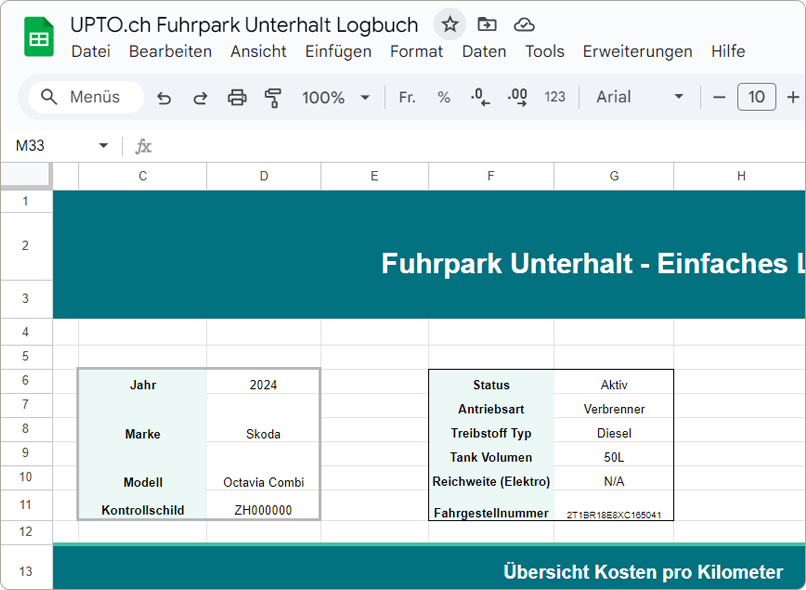Click the cell containing Skoda

pos(264,430)
